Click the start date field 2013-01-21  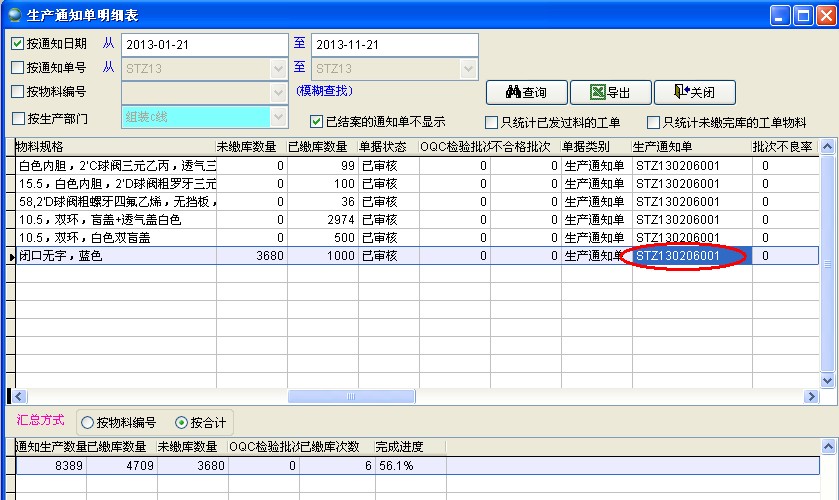pyautogui.click(x=200, y=45)
